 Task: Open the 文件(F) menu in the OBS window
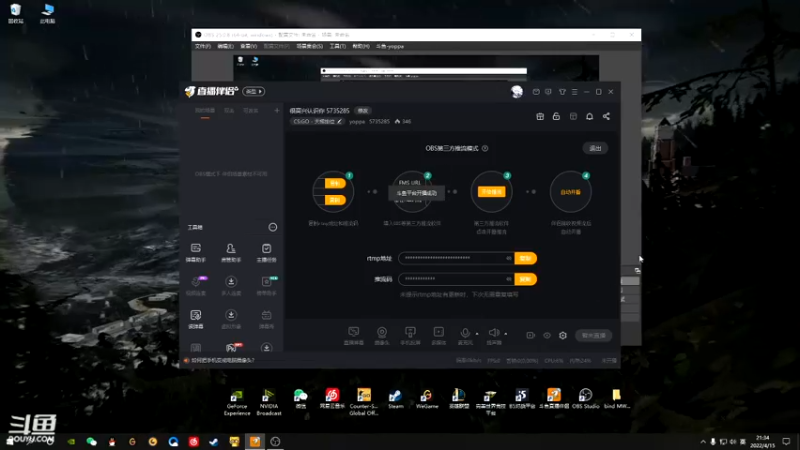(x=203, y=46)
